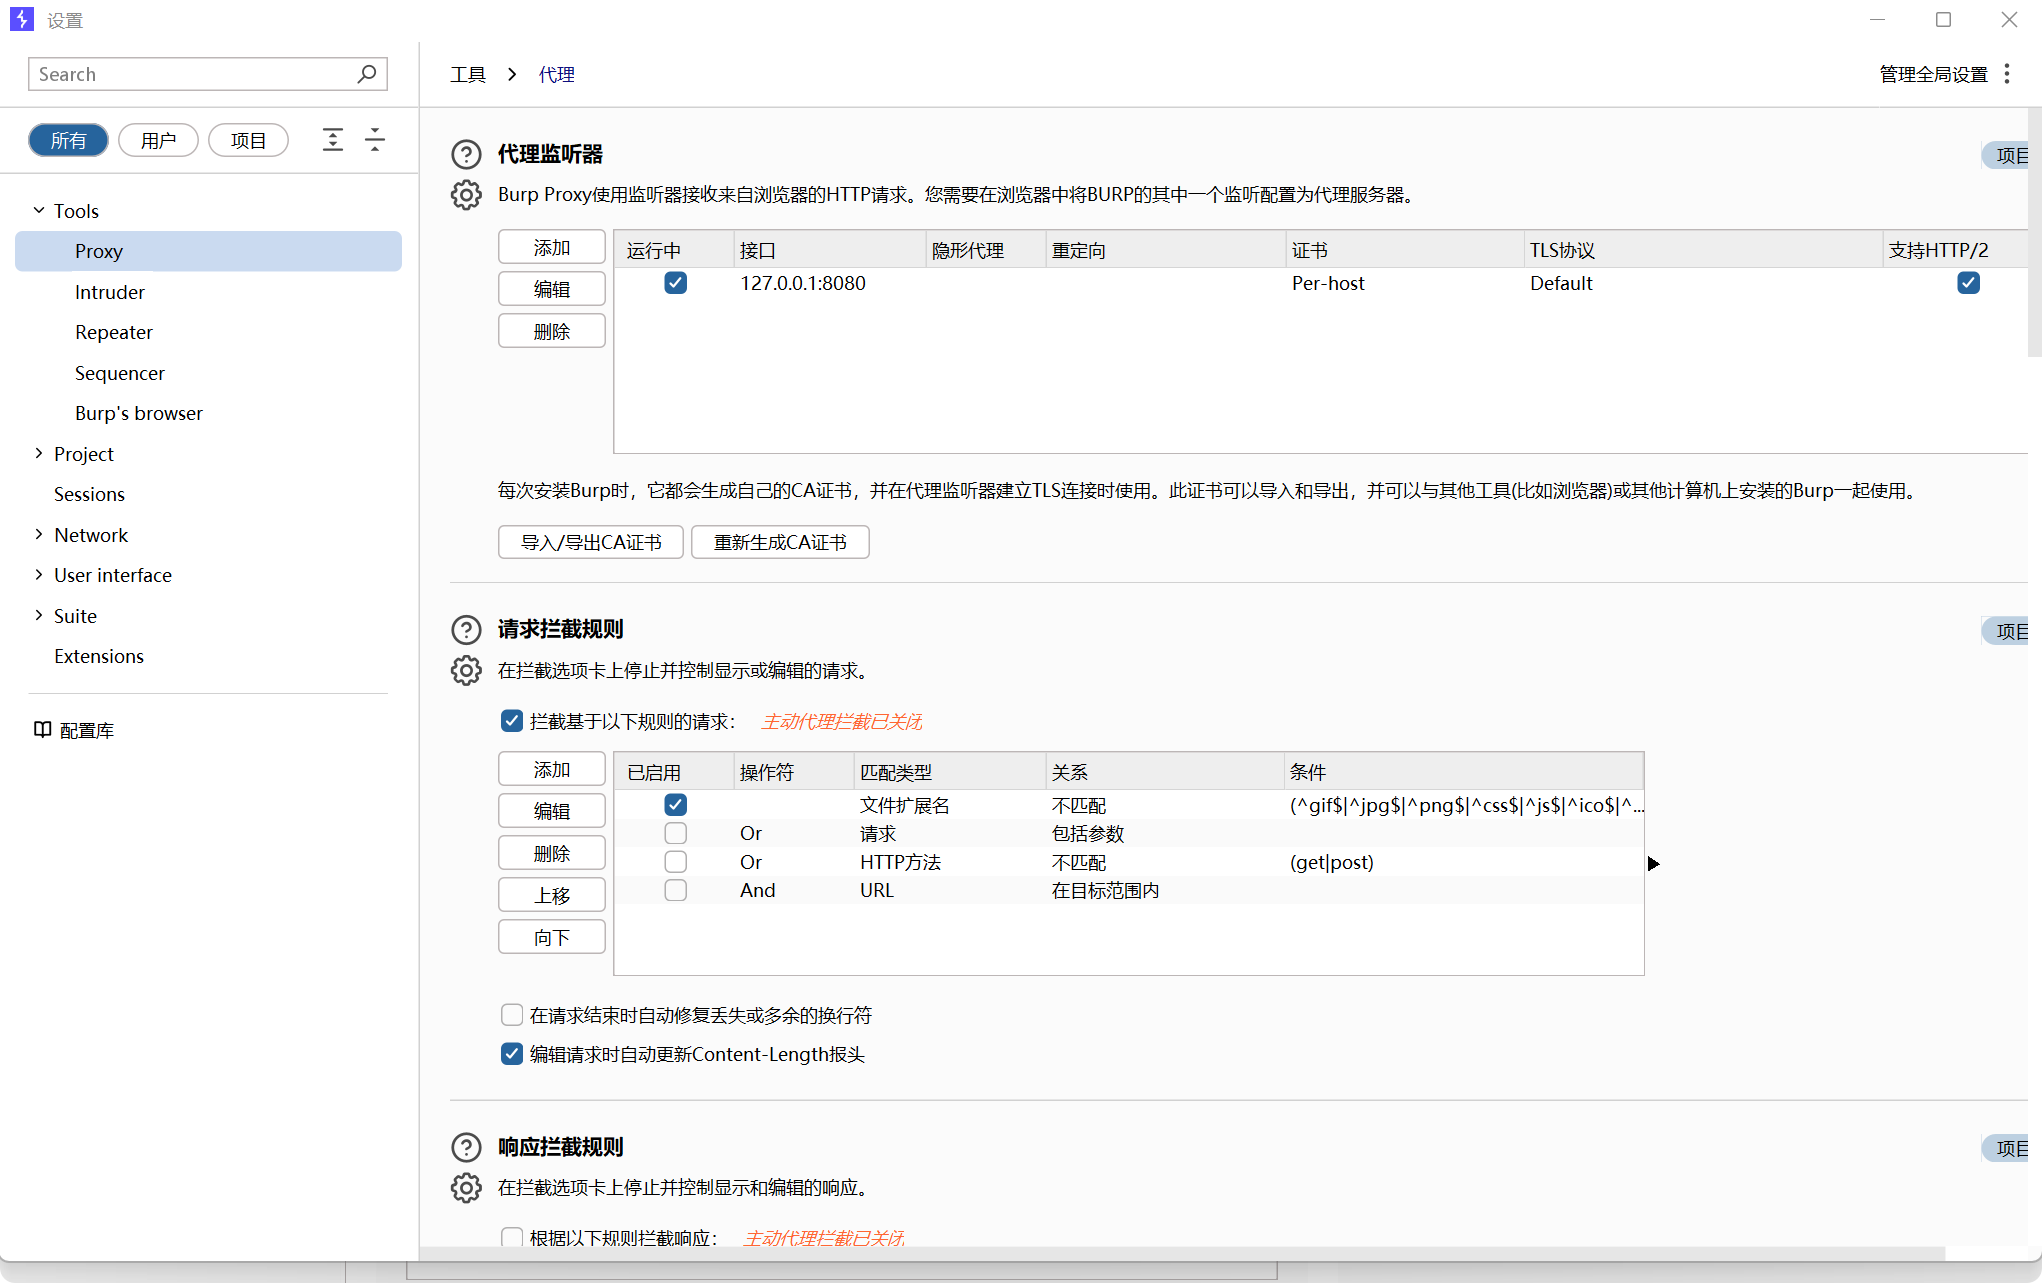The width and height of the screenshot is (2042, 1283).
Task: Click the gear icon under 请求拦截规则
Action: 466,671
